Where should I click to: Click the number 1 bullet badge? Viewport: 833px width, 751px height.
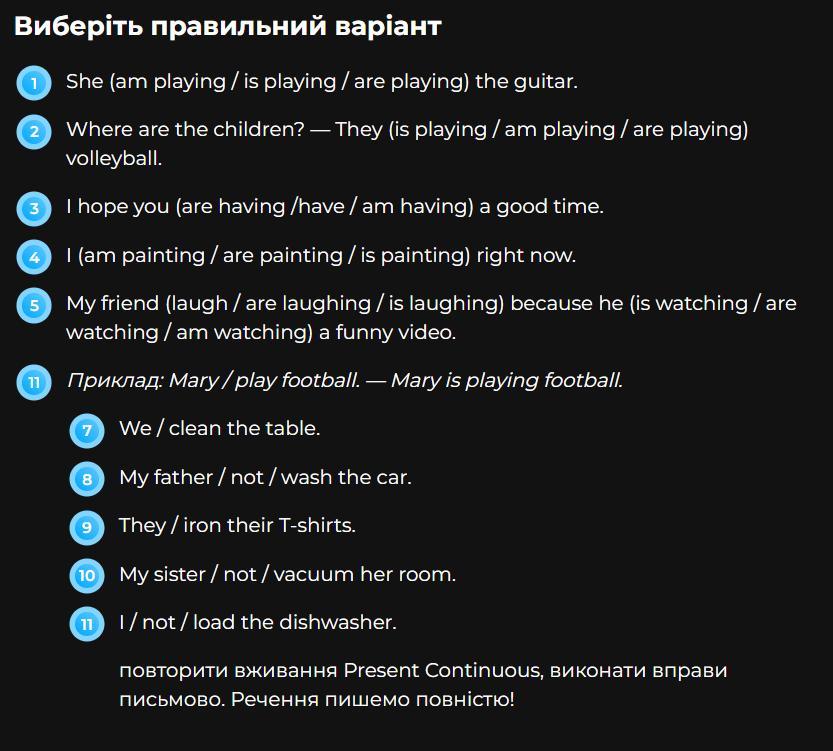[x=34, y=83]
